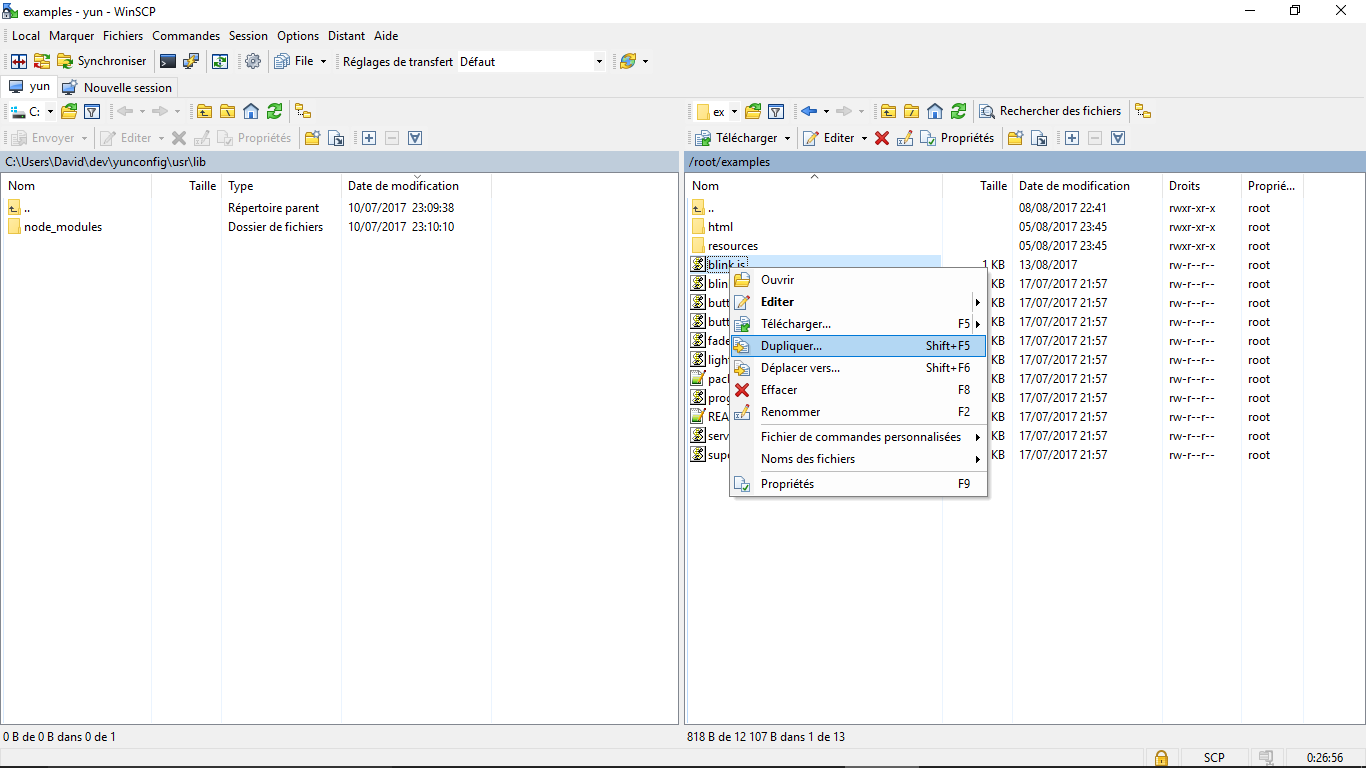This screenshot has height=768, width=1366.
Task: Go to remote home directory icon
Action: point(934,111)
